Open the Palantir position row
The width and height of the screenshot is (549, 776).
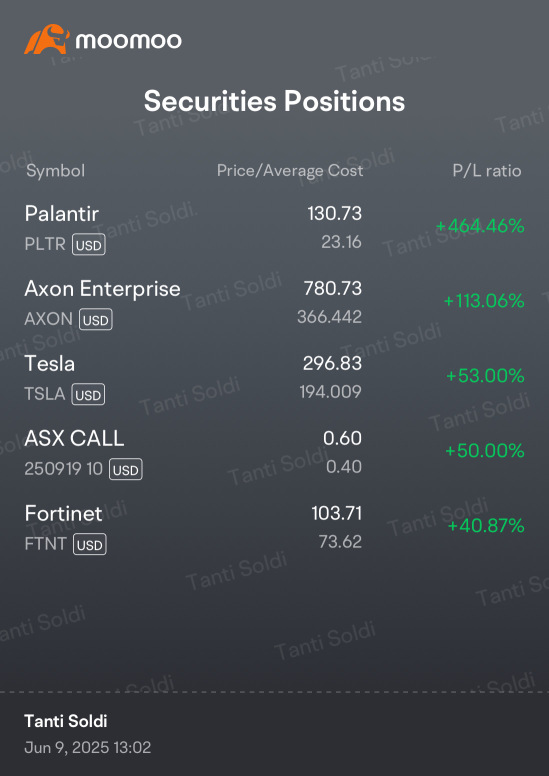coord(274,228)
